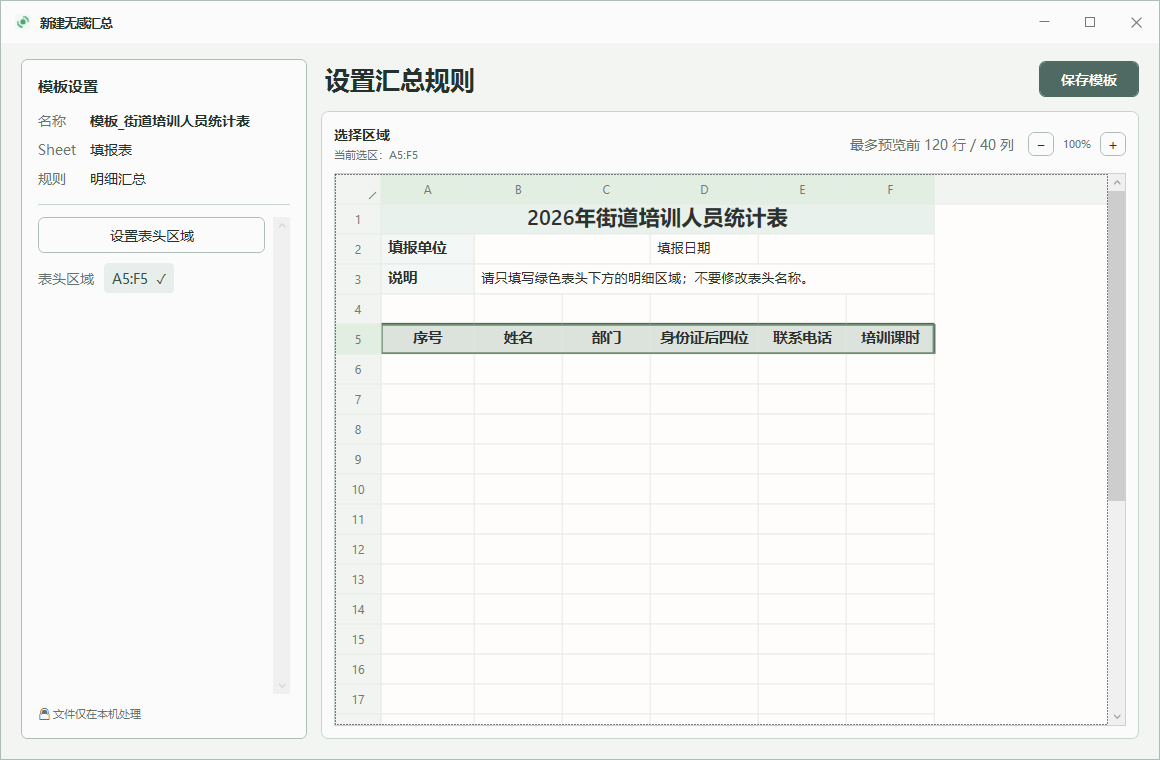Close the 新建无感汇总 window
The width and height of the screenshot is (1160, 760).
[1136, 22]
